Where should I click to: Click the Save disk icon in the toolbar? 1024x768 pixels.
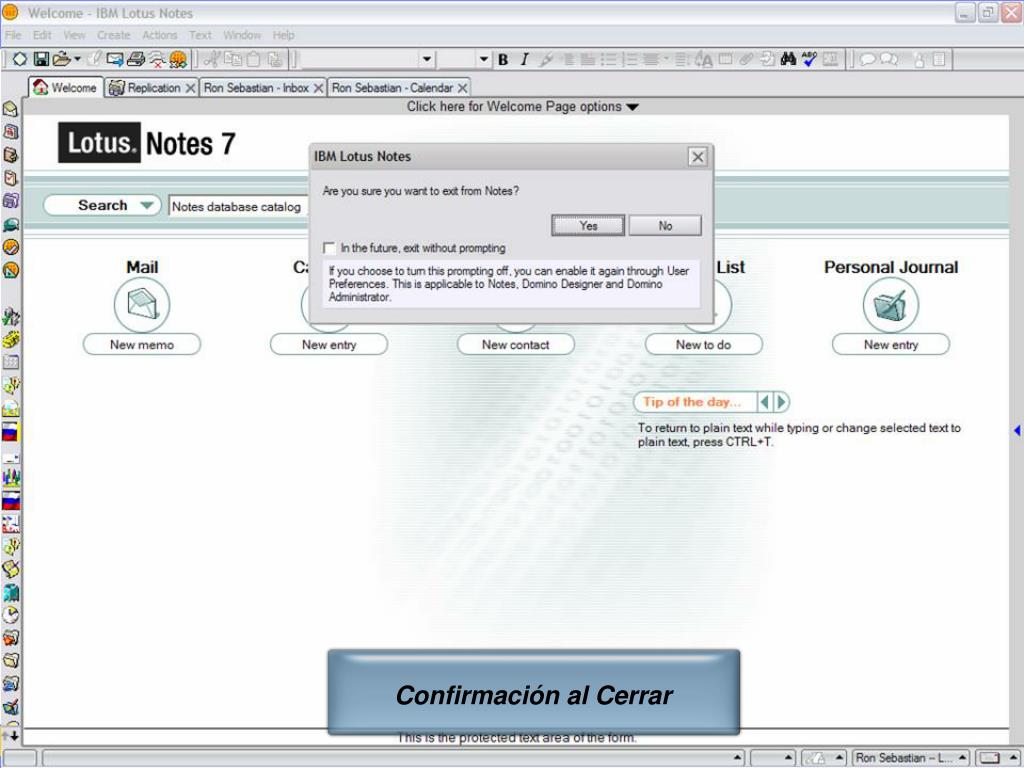[41, 59]
